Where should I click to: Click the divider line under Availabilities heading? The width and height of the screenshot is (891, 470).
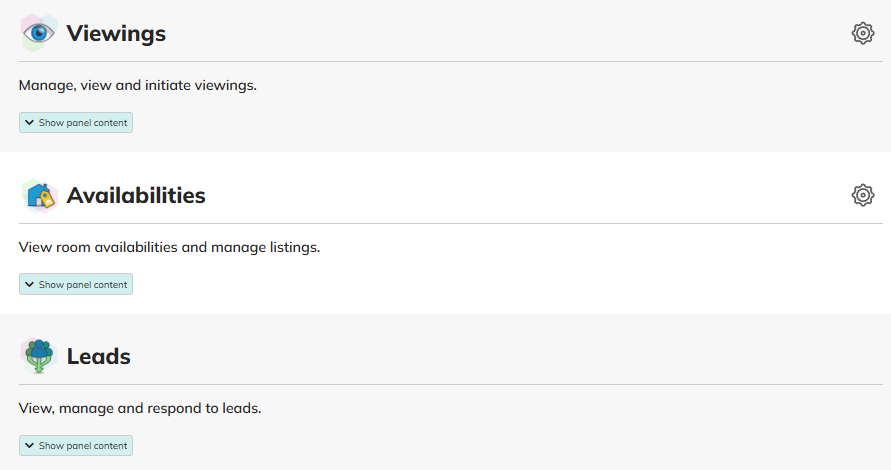(x=450, y=223)
